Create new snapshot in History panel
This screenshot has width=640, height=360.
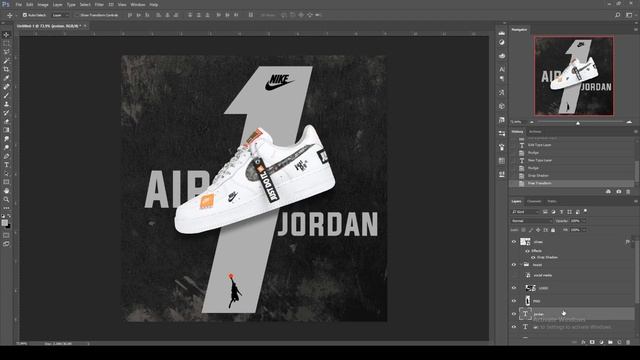click(618, 191)
